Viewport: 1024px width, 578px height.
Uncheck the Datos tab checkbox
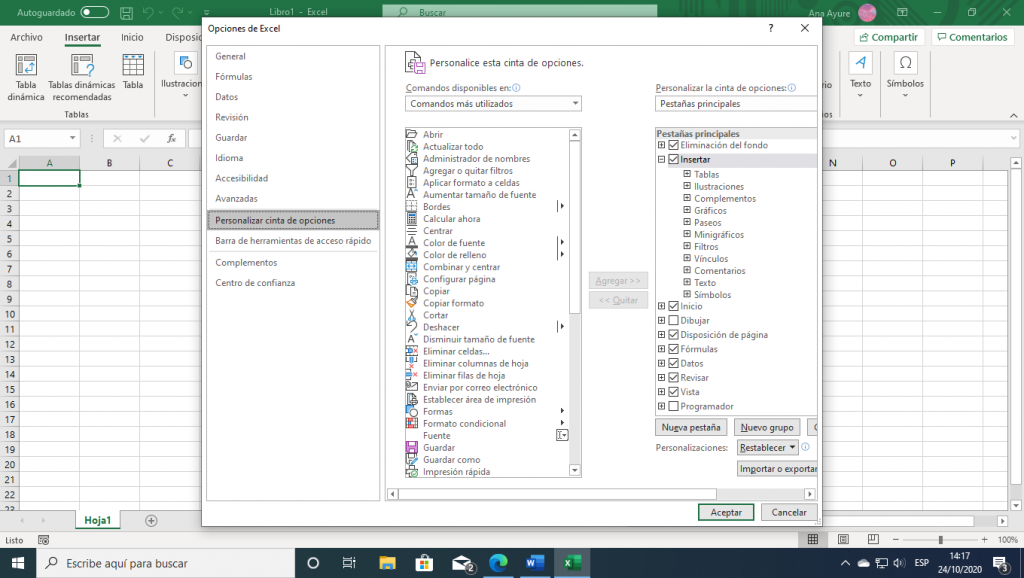pyautogui.click(x=673, y=363)
